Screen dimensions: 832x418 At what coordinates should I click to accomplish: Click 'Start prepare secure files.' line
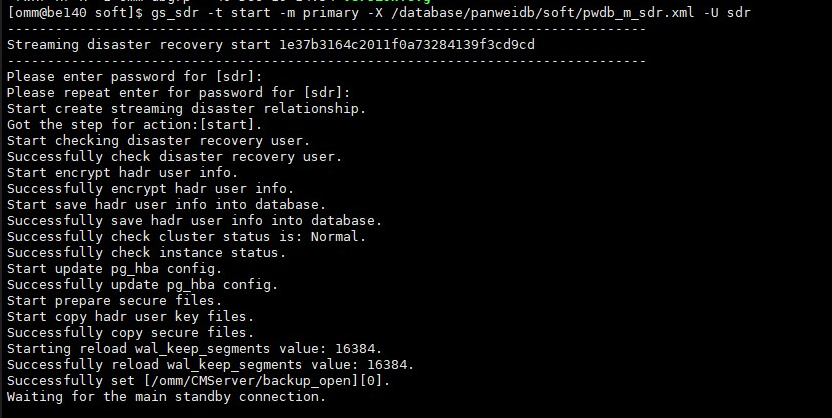(x=115, y=300)
